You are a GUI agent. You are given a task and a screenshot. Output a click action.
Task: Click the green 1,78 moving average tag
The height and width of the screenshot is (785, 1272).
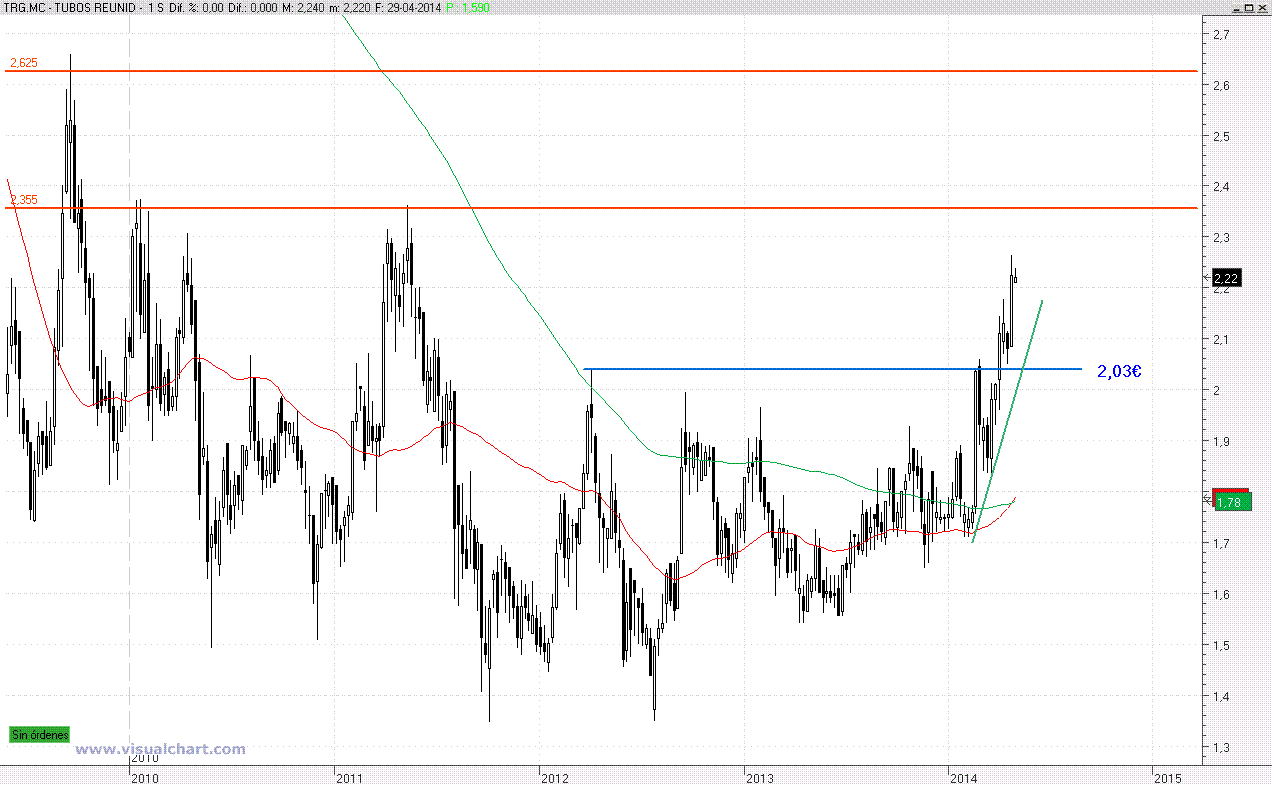1231,502
